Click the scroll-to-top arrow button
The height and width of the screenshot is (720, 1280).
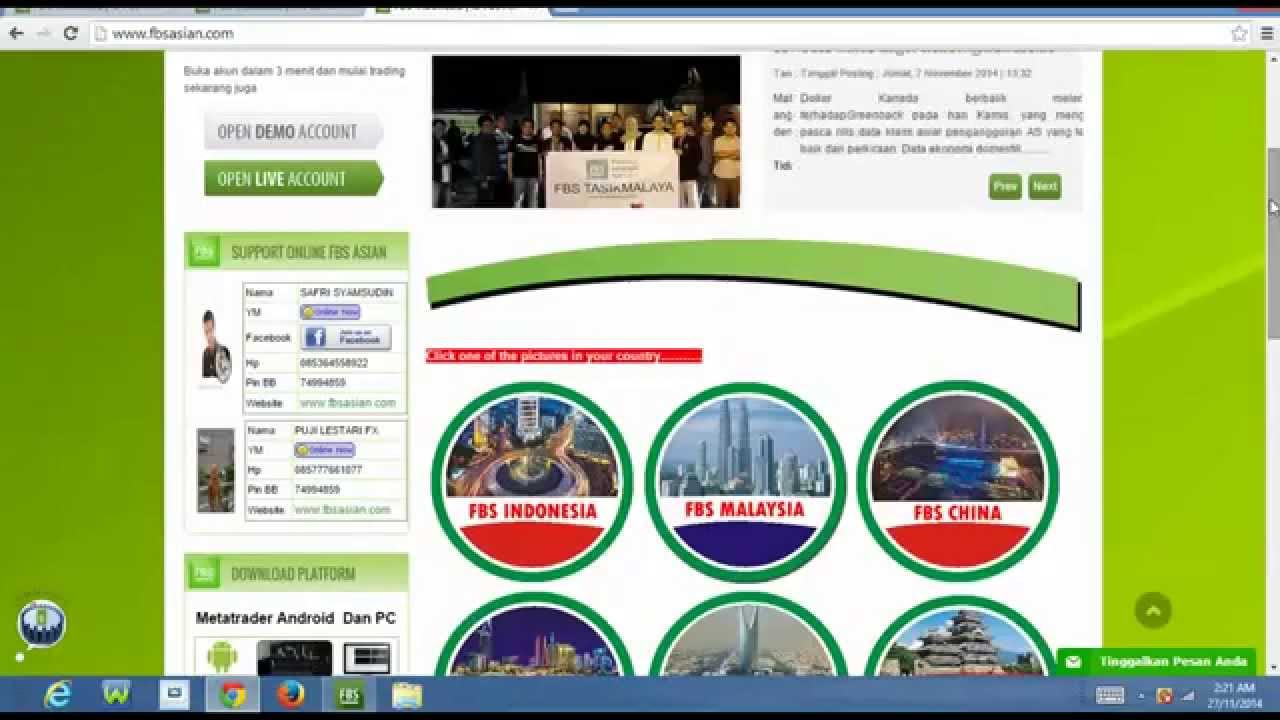point(1153,610)
